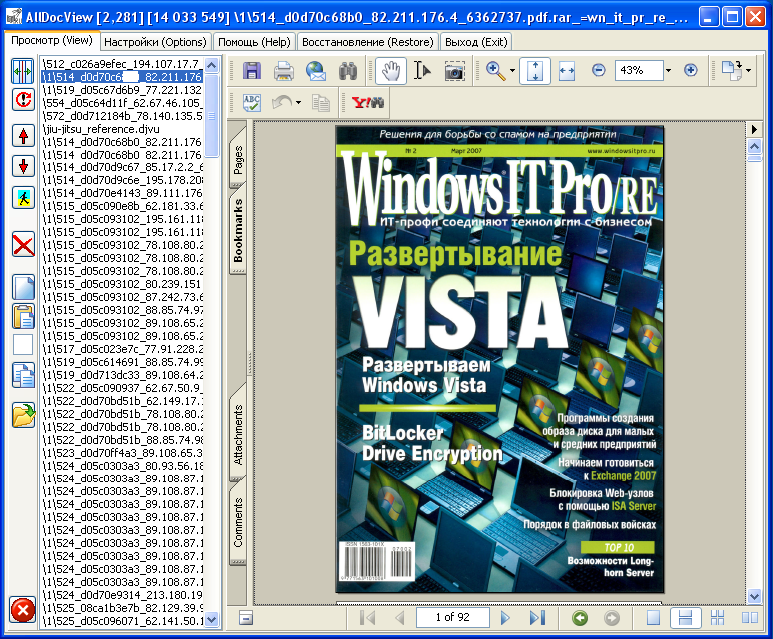
Task: Switch to continuous facing layout
Action: [x=717, y=617]
